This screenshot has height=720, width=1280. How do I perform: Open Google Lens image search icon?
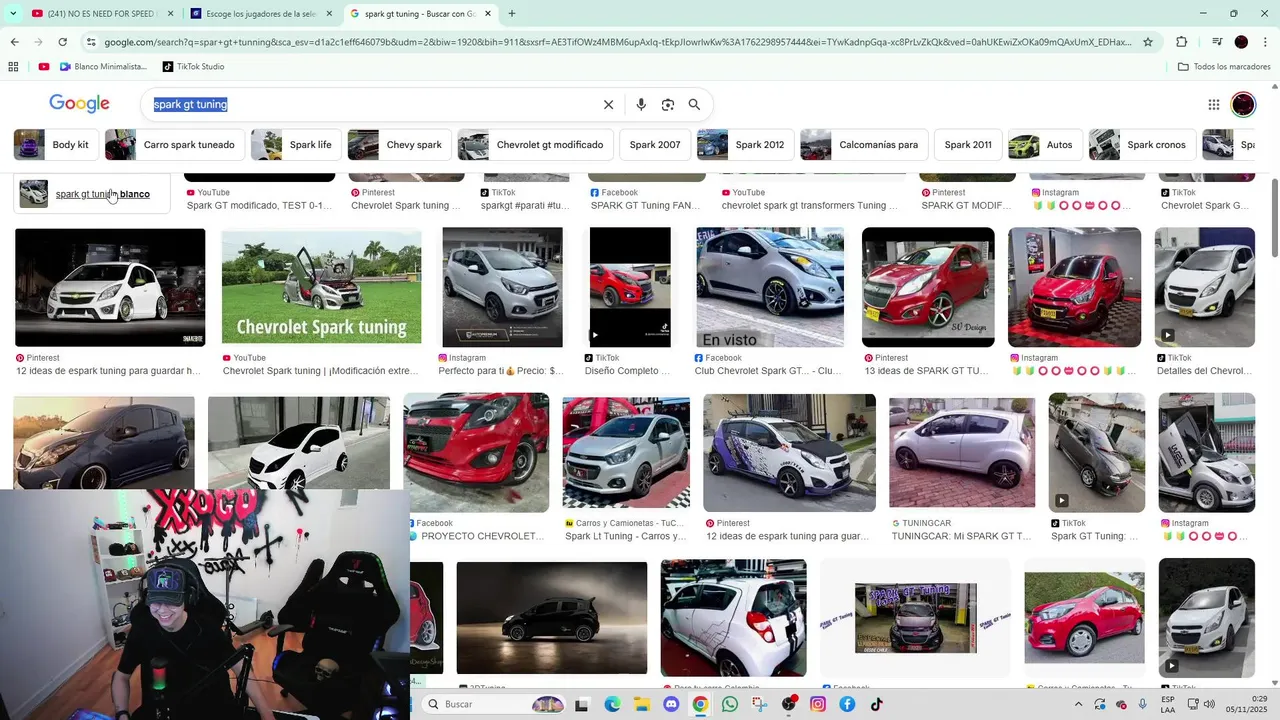point(668,104)
